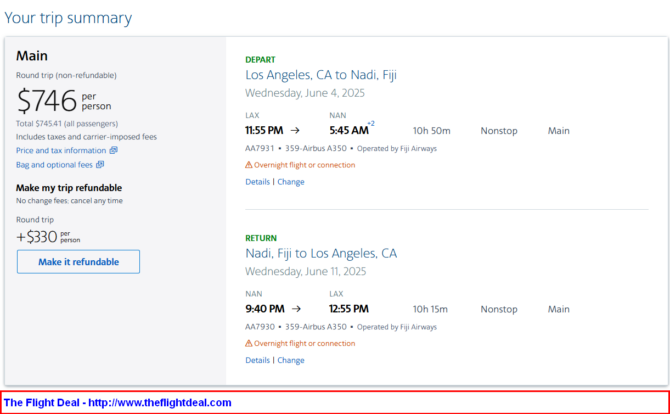Viewport: 670px width, 414px height.
Task: Click the popup icon next to Bag and optional fees
Action: coord(100,164)
